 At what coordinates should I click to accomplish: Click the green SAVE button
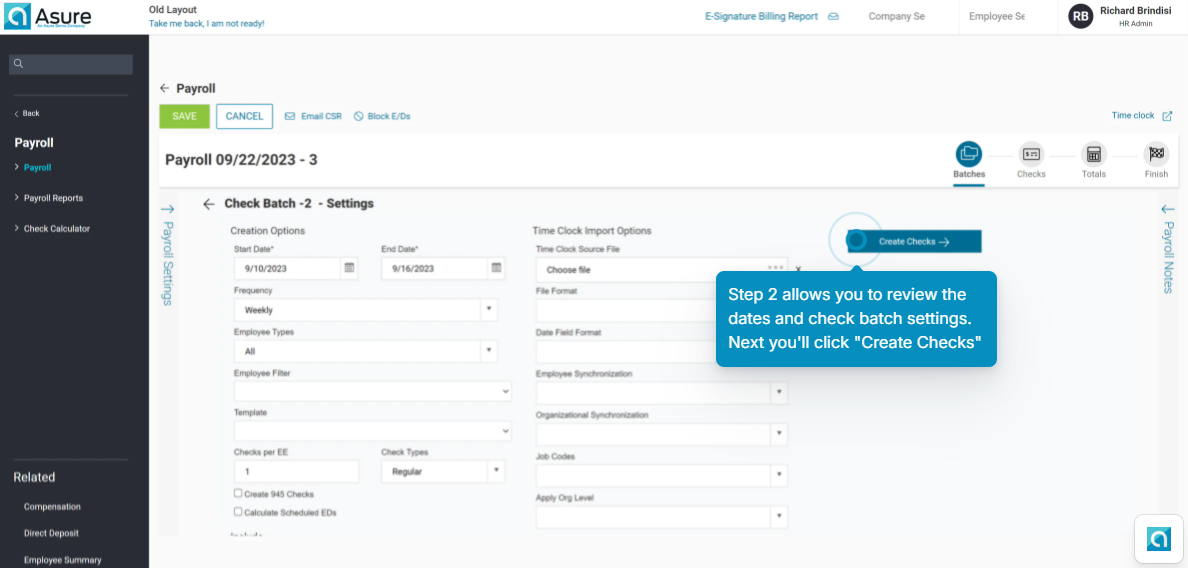click(184, 117)
